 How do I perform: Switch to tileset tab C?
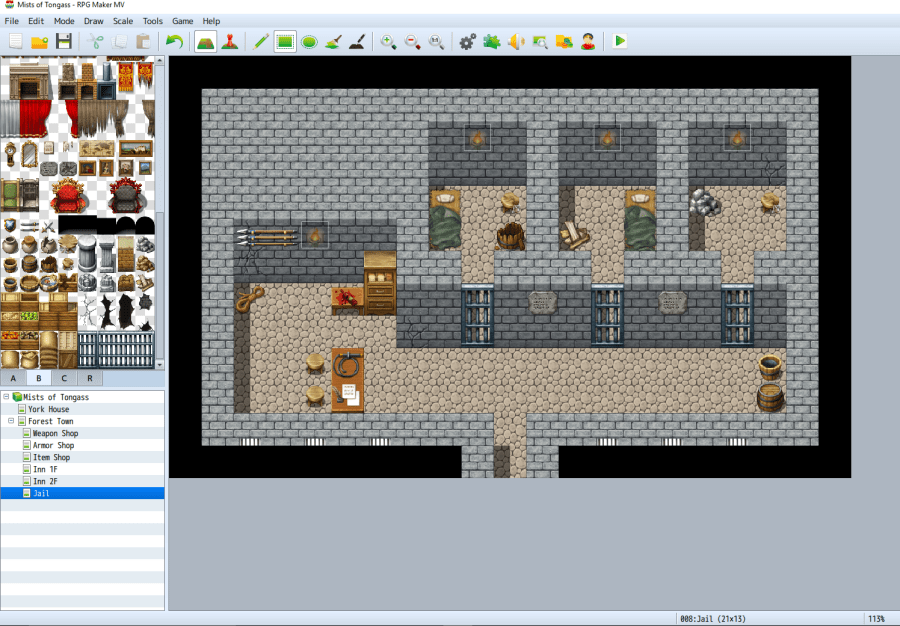click(64, 378)
